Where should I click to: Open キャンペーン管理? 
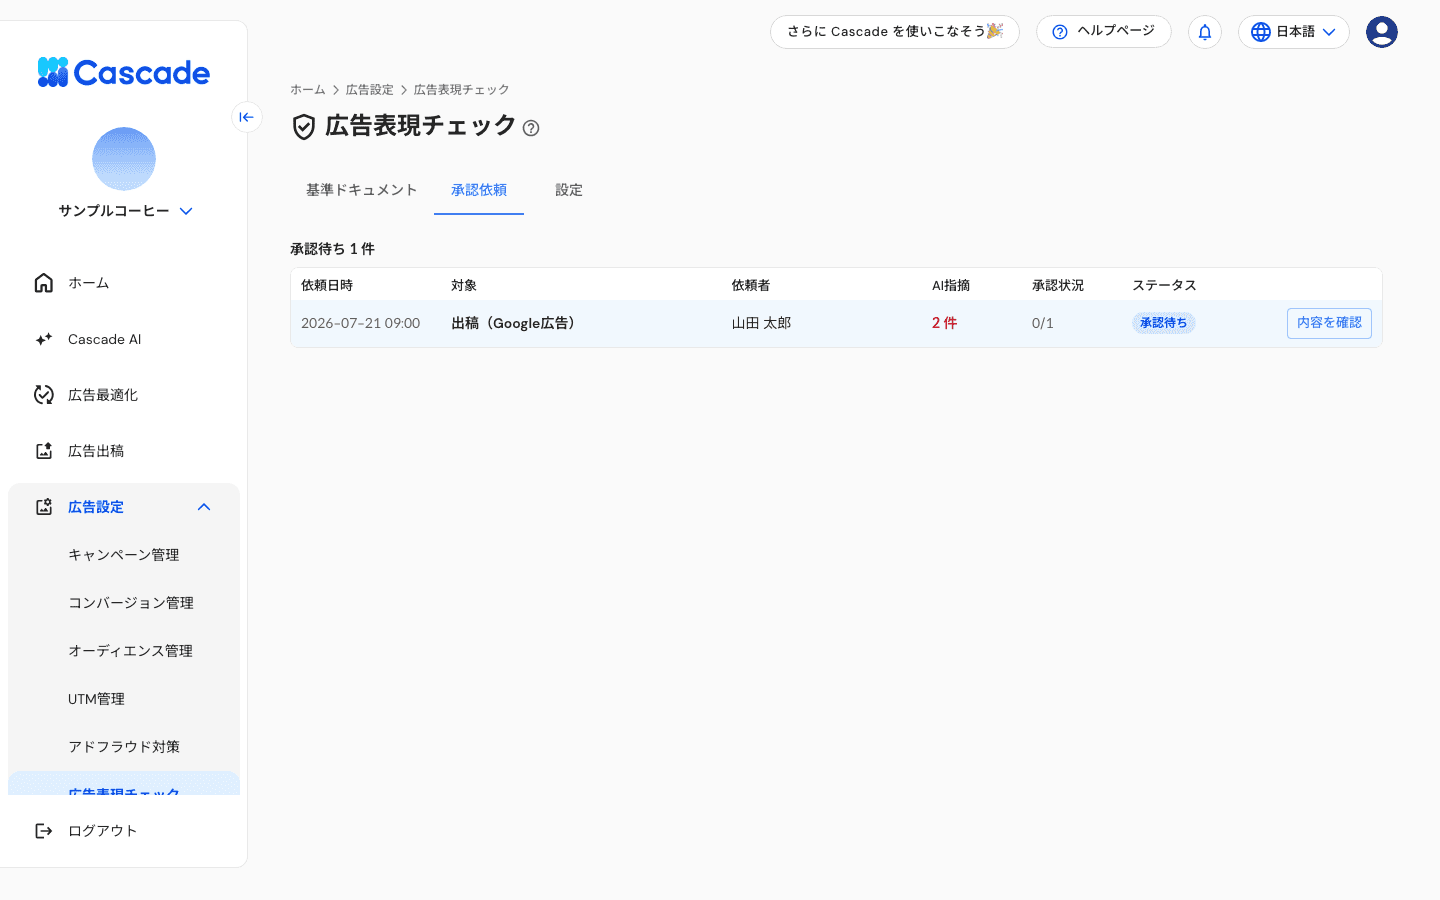[x=124, y=555]
